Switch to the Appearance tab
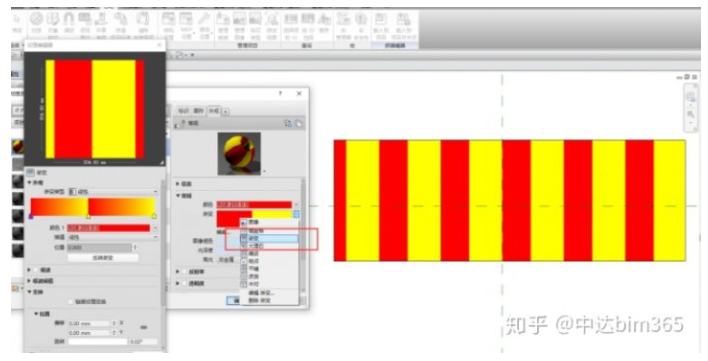The width and height of the screenshot is (708, 361). [x=214, y=111]
